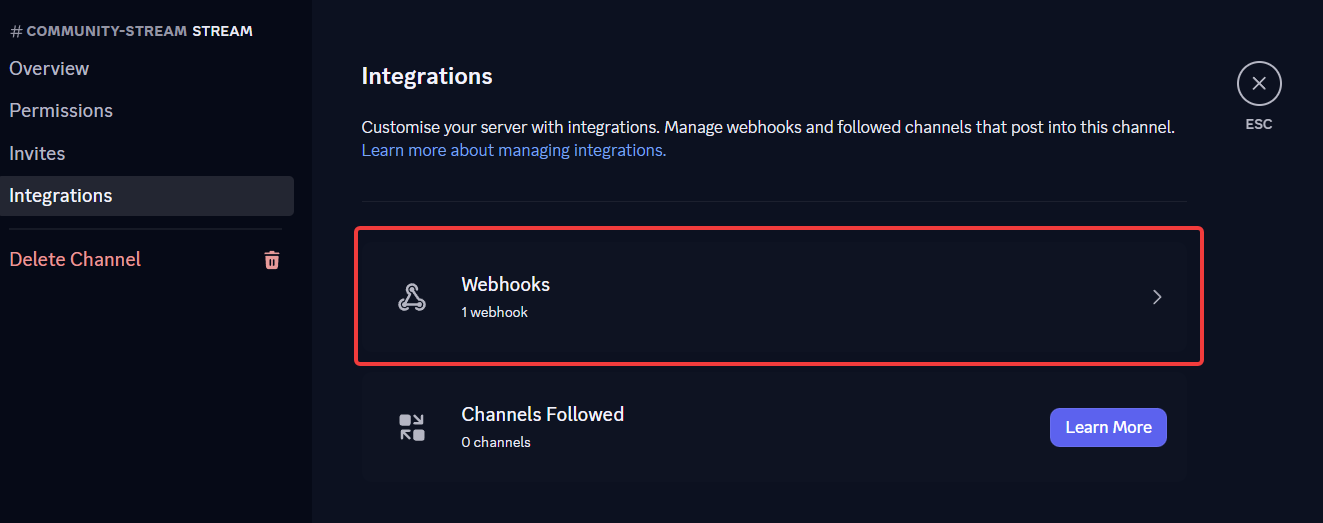Image resolution: width=1323 pixels, height=523 pixels.
Task: Close settings with the circled X icon
Action: coord(1259,84)
